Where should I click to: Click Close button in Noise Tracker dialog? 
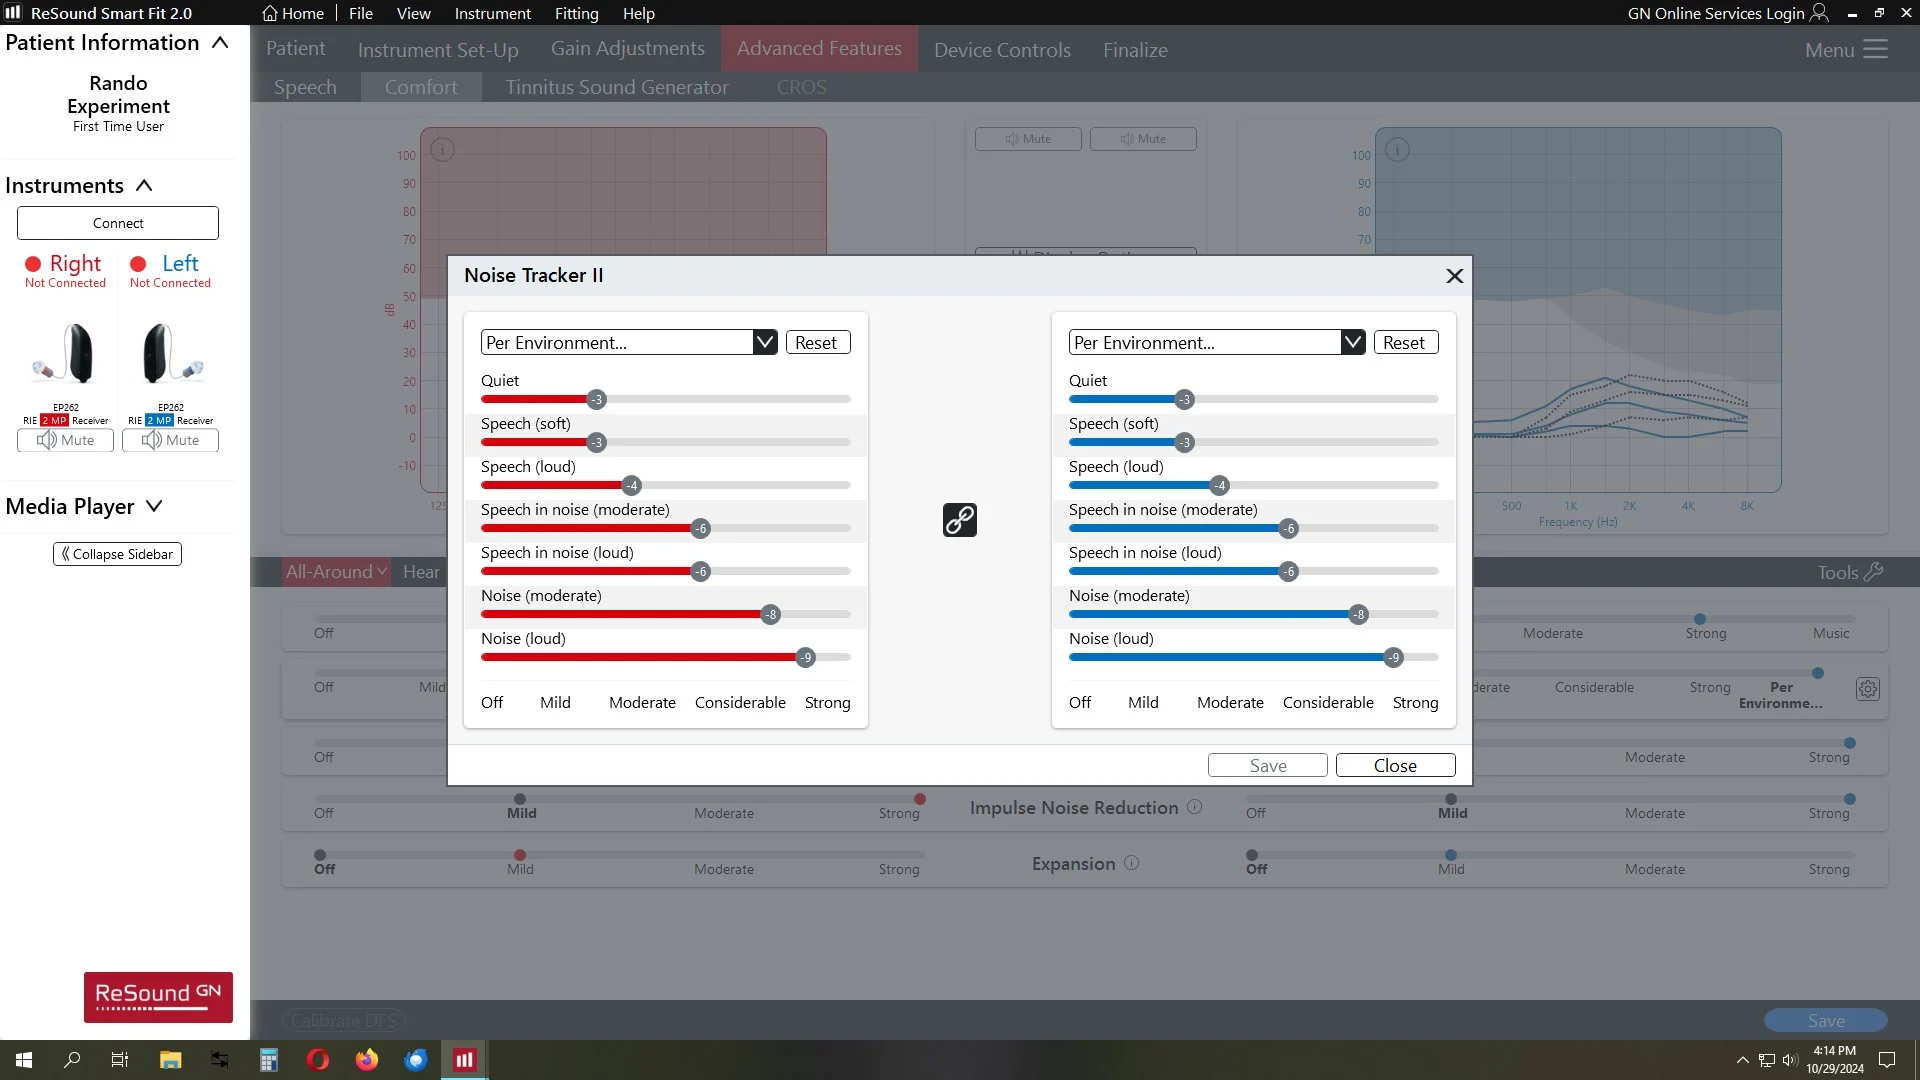coord(1395,765)
